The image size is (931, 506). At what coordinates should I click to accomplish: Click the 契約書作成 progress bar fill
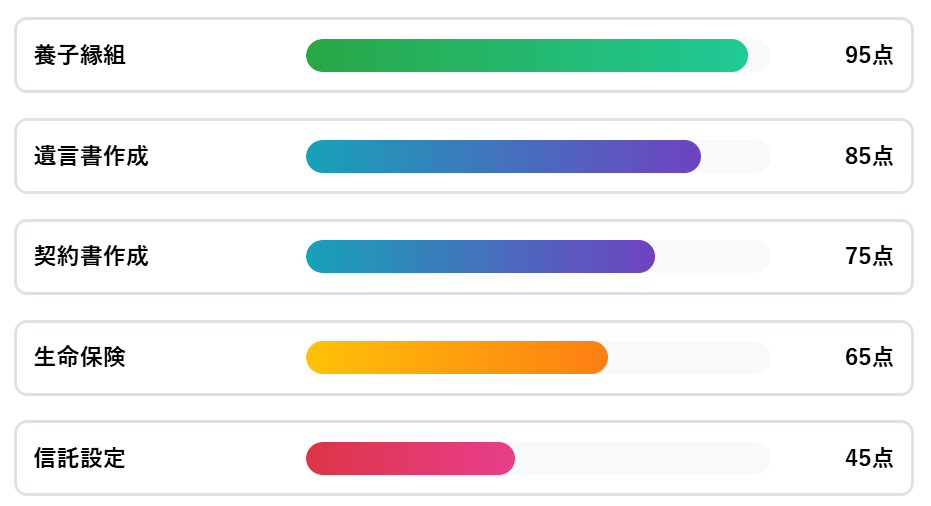coord(480,257)
